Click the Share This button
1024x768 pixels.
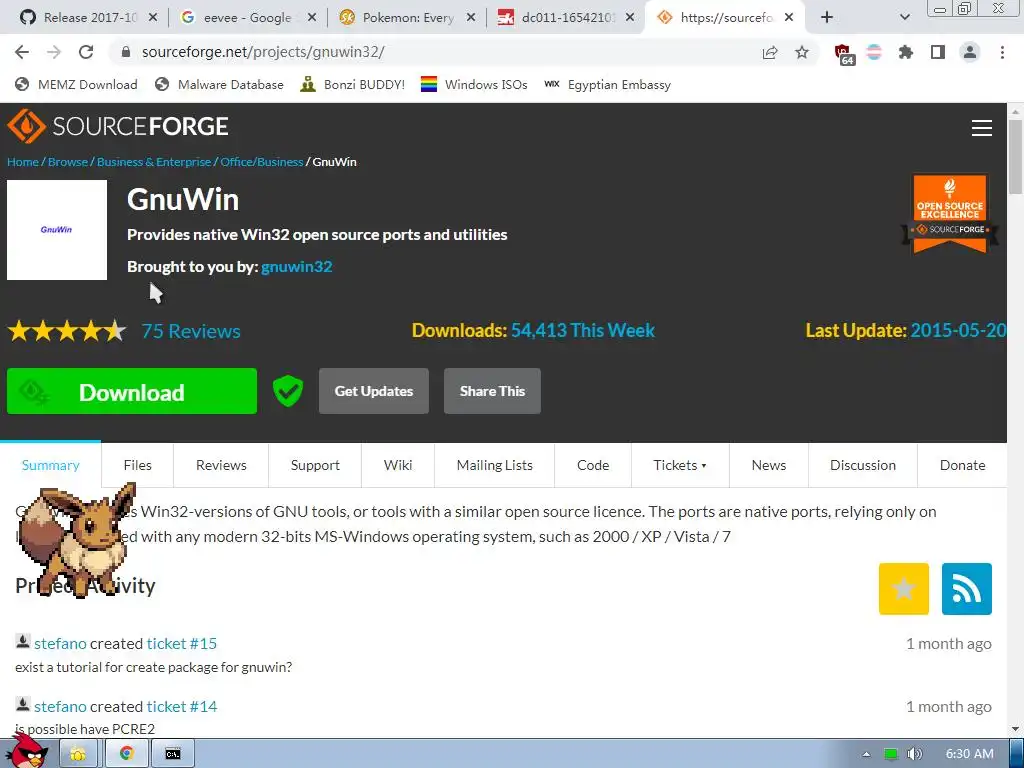pyautogui.click(x=492, y=391)
